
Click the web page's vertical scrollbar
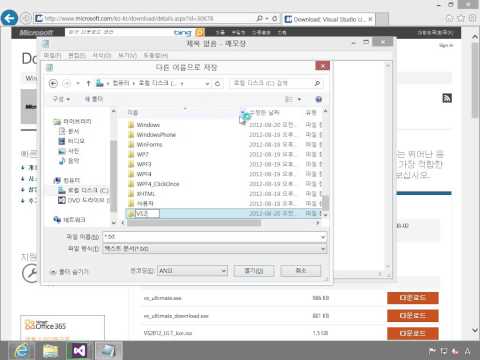475,80
